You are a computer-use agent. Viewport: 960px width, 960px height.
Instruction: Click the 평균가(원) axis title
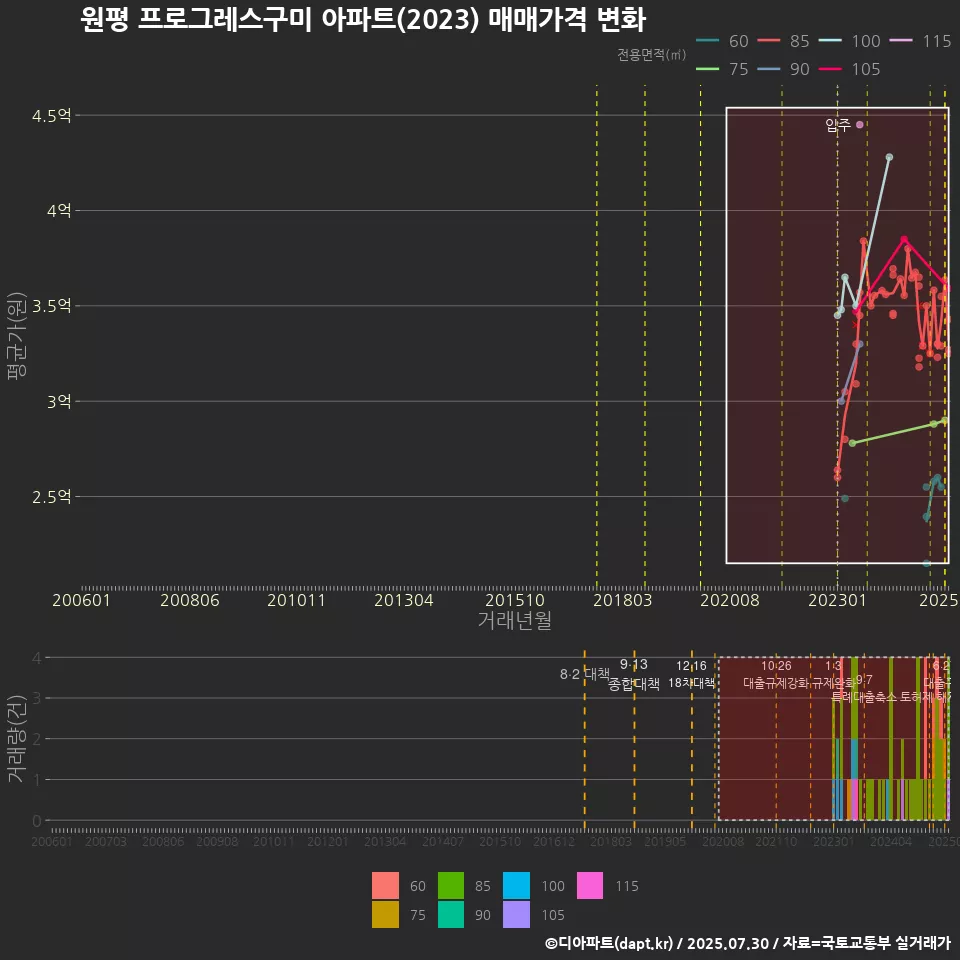[17, 336]
